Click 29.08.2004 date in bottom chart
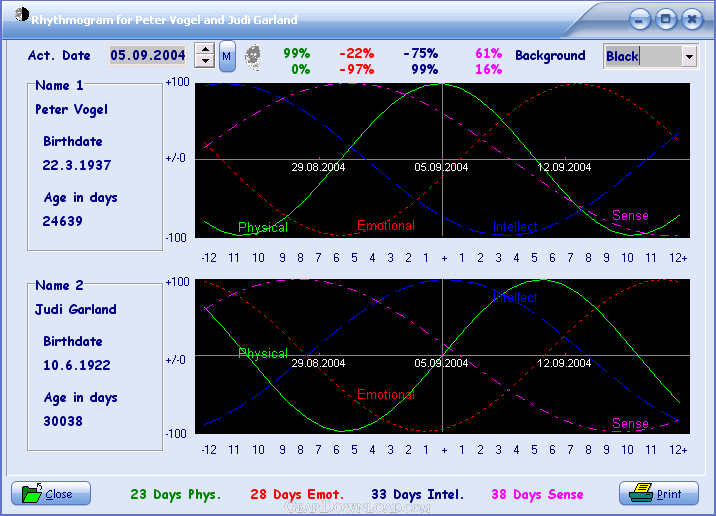This screenshot has width=716, height=516. [x=318, y=363]
